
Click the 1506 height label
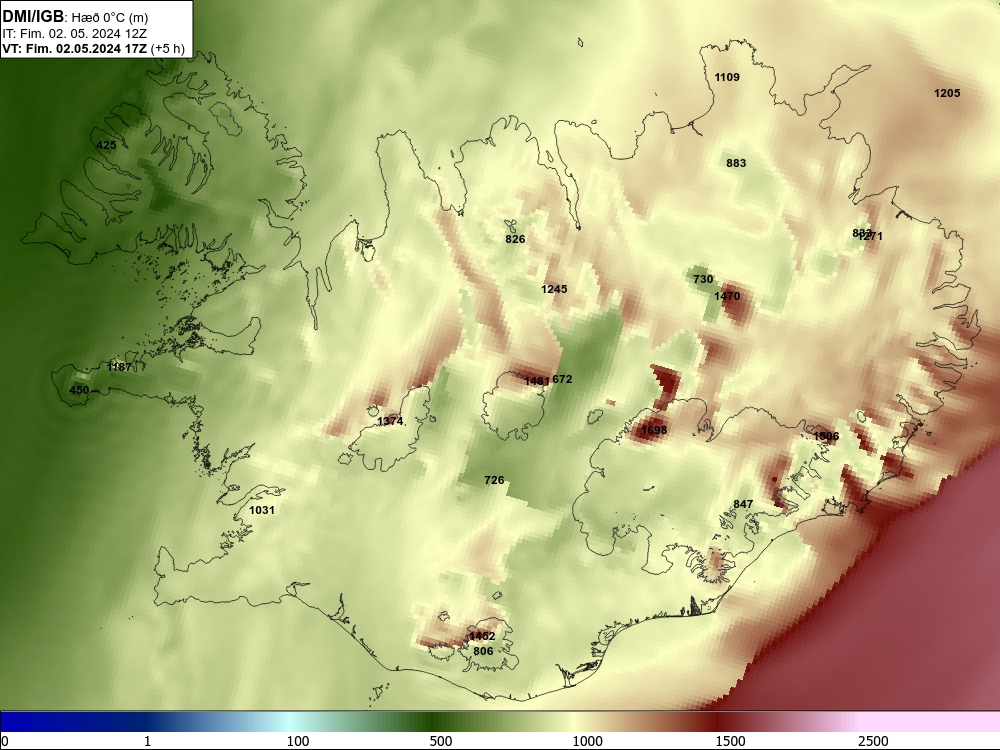click(x=826, y=436)
